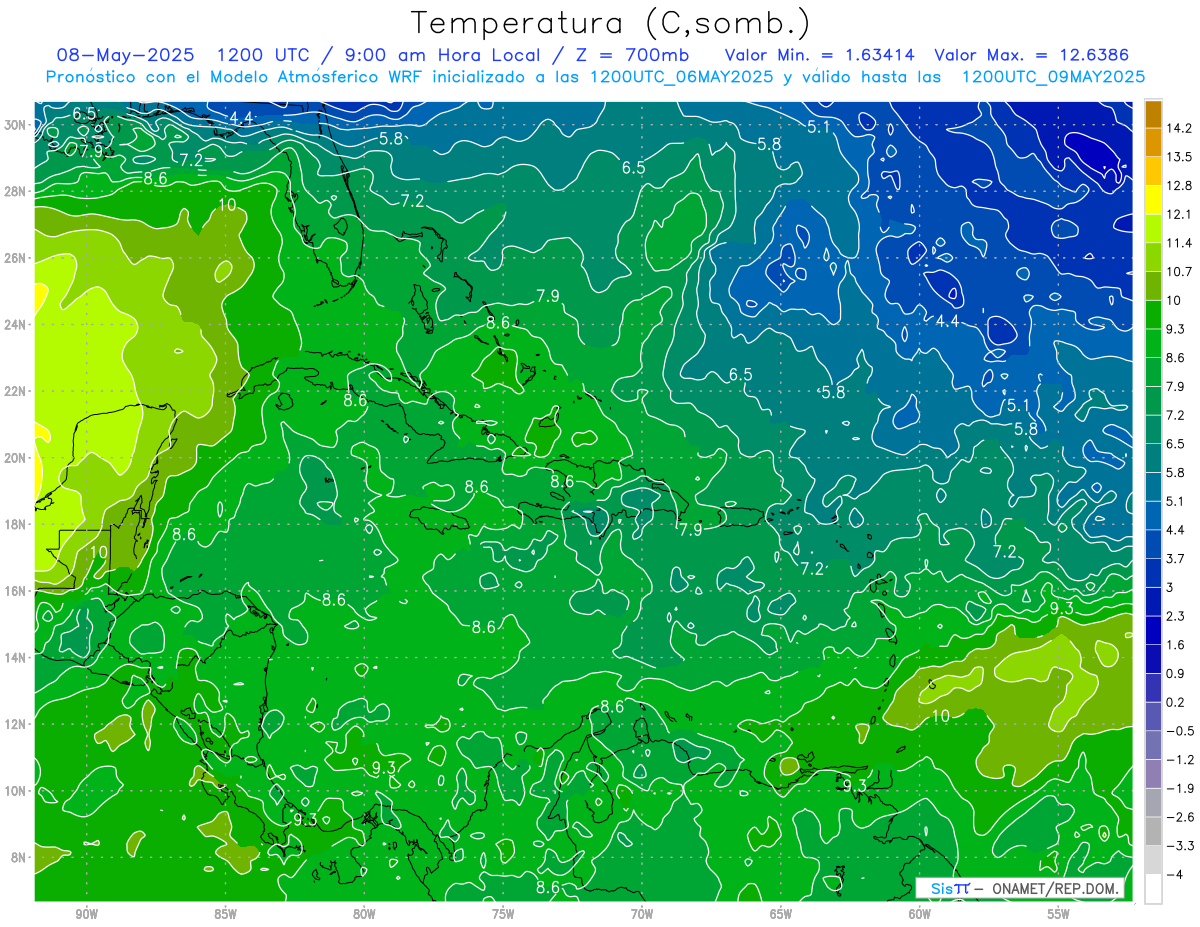
Task: Click the 90W longitude axis label
Action: coord(87,914)
